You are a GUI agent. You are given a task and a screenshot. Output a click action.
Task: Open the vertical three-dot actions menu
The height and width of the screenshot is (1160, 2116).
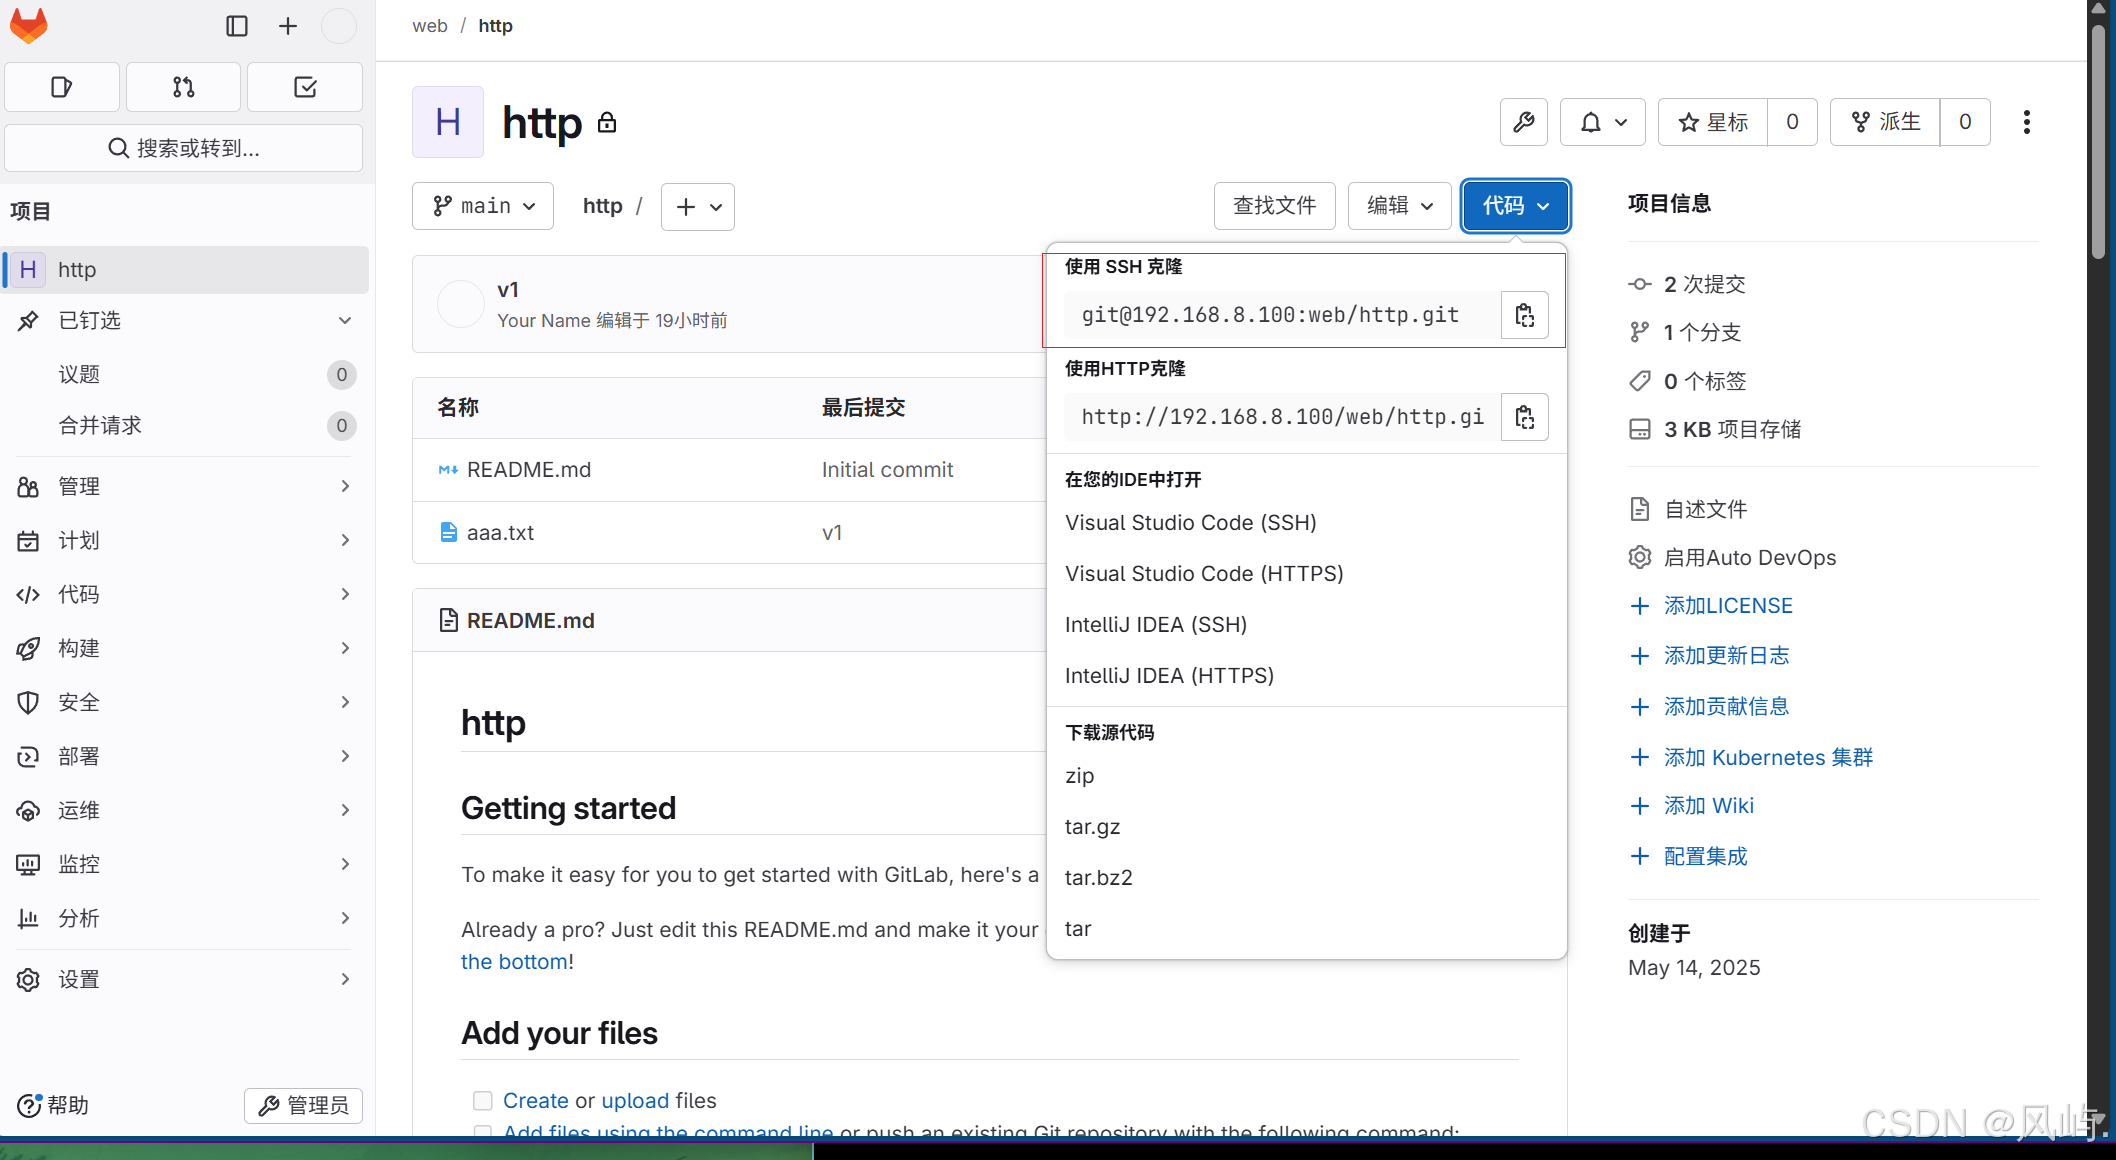2026,122
